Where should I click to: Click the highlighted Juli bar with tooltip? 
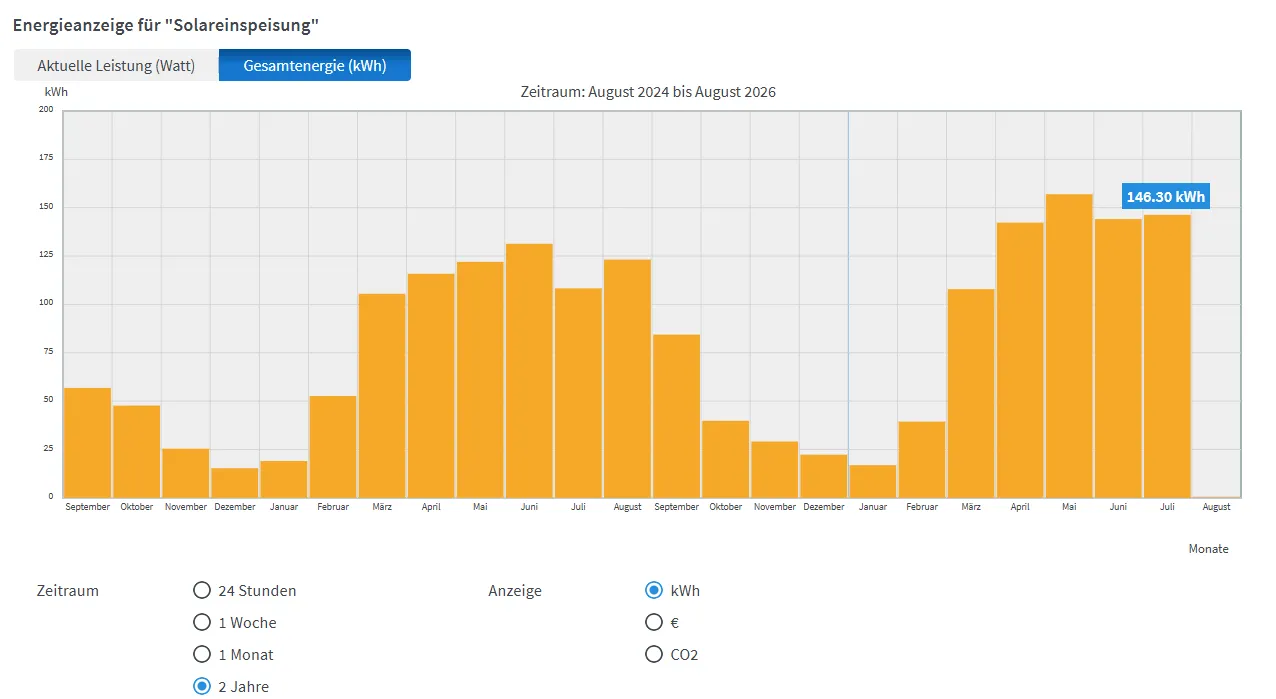point(1167,356)
